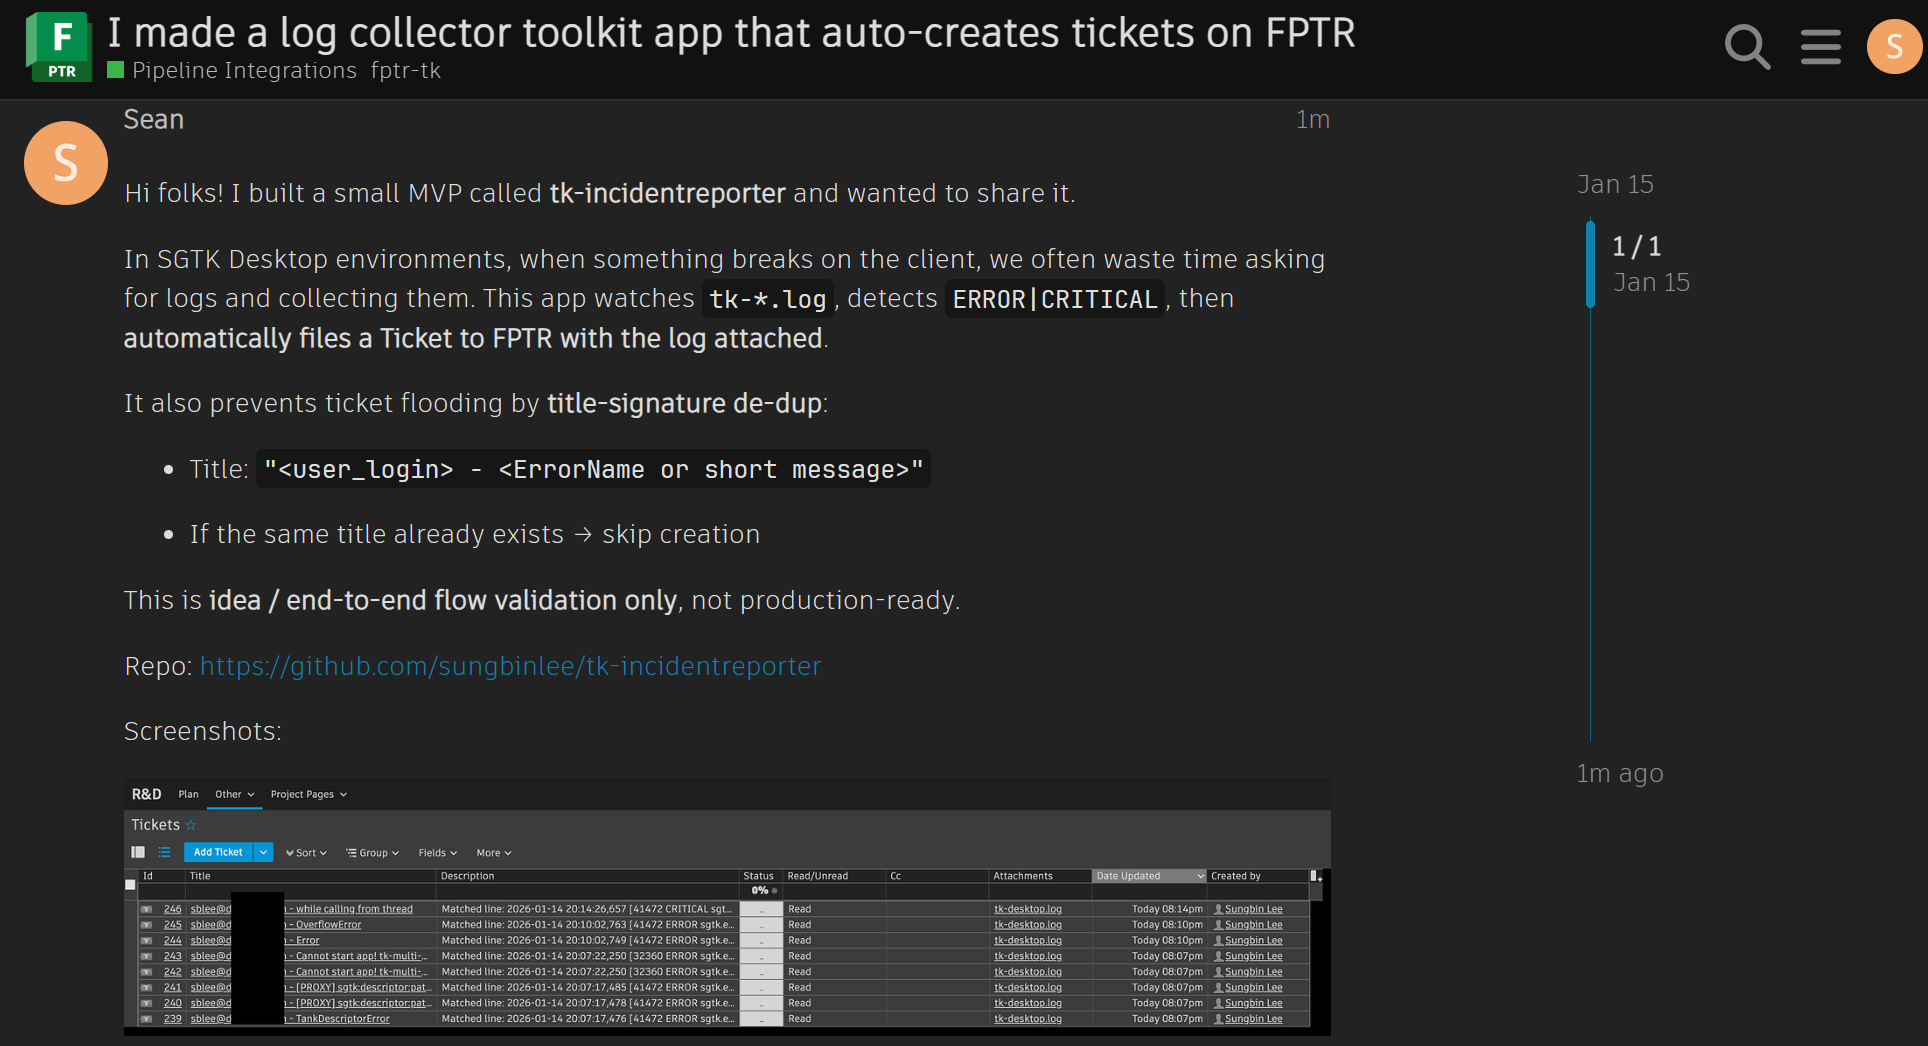Switch to the list view icon

pos(164,853)
